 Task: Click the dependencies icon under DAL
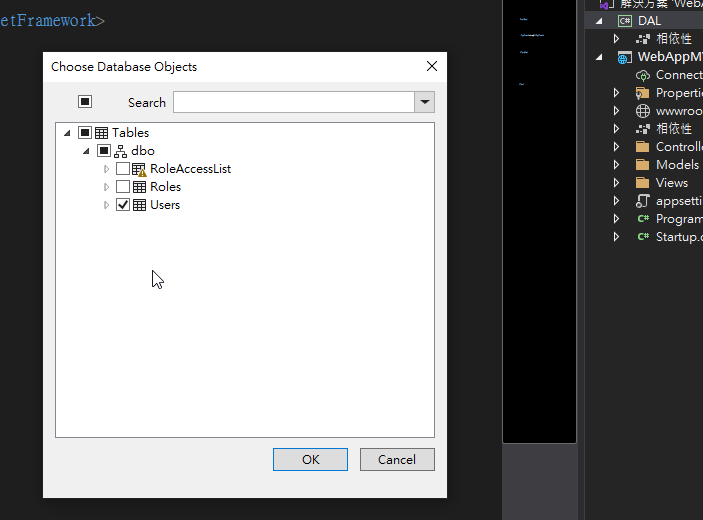(642, 39)
